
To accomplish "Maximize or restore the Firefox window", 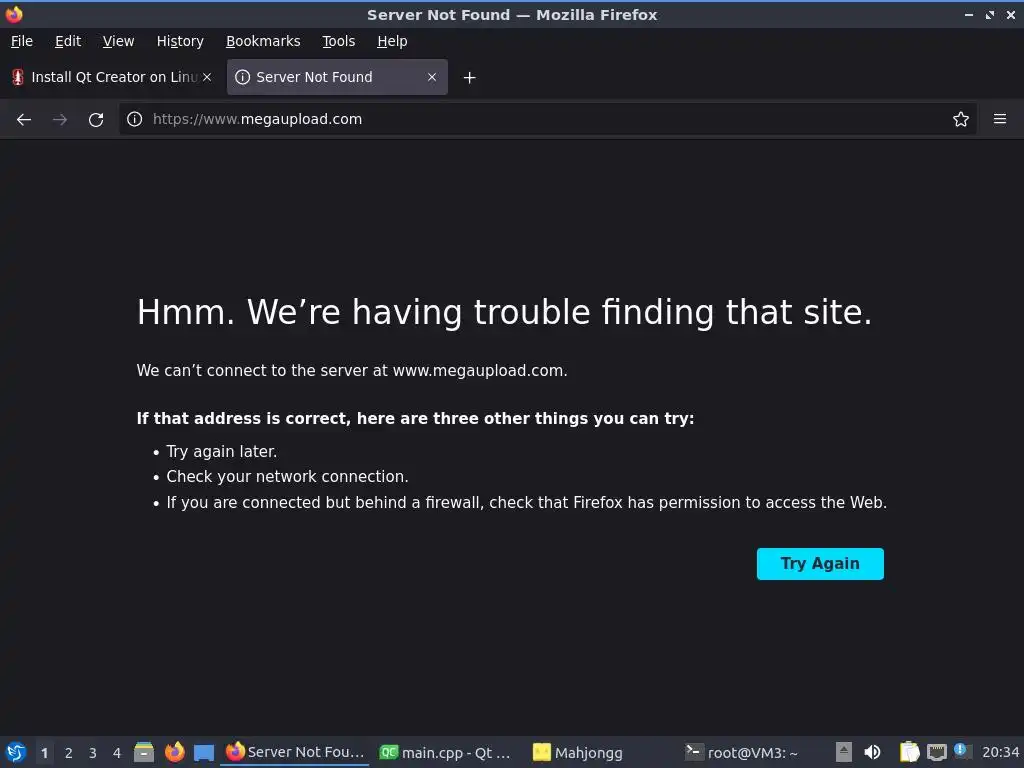I will pyautogui.click(x=990, y=14).
